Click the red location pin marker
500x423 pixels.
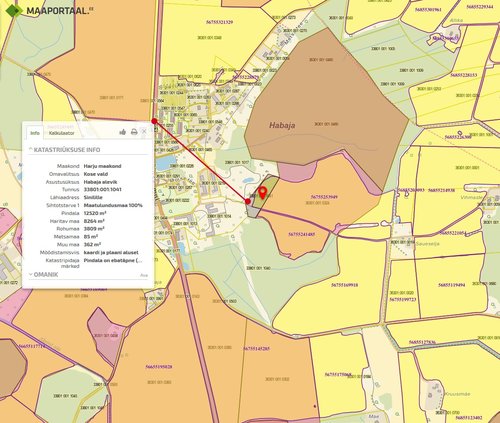(x=263, y=193)
